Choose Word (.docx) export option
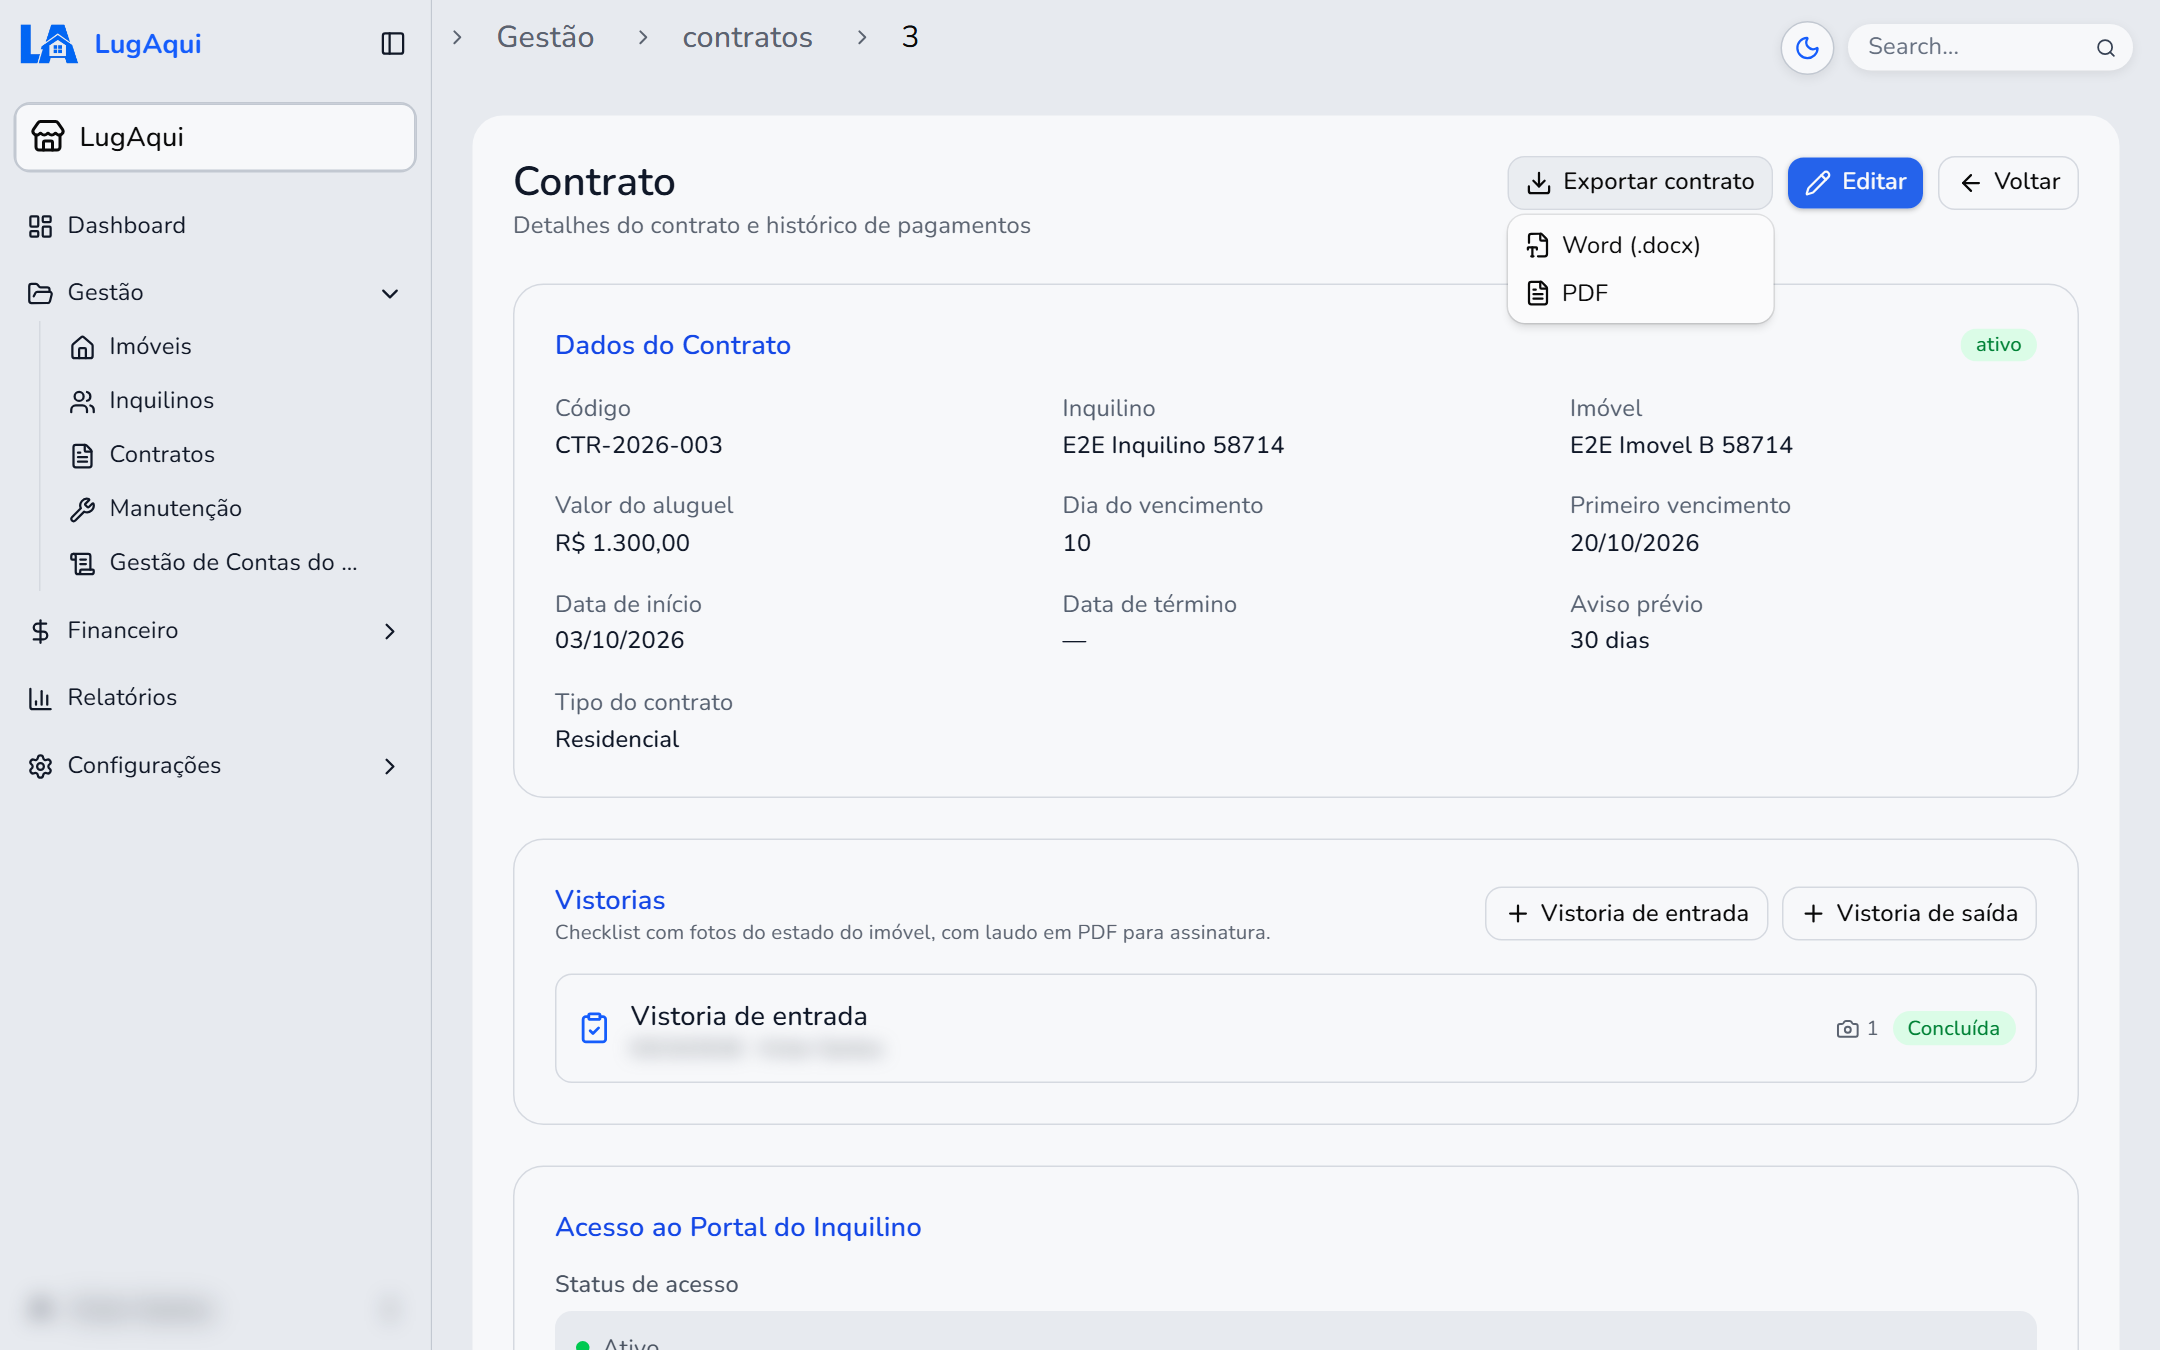The width and height of the screenshot is (2160, 1350). [x=1640, y=245]
